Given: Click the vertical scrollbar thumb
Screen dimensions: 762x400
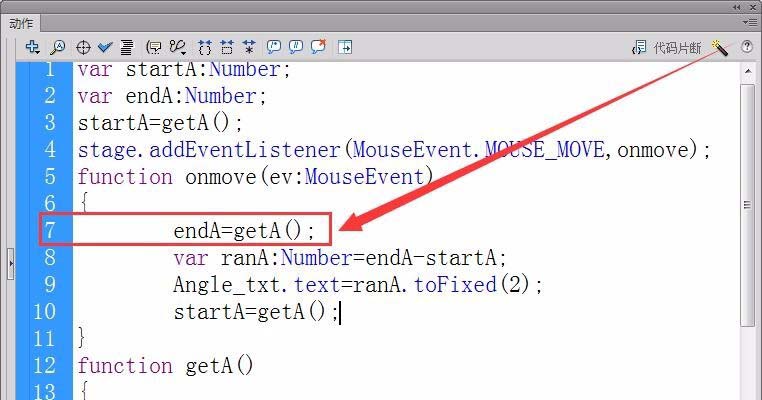Looking at the screenshot, I should (747, 205).
